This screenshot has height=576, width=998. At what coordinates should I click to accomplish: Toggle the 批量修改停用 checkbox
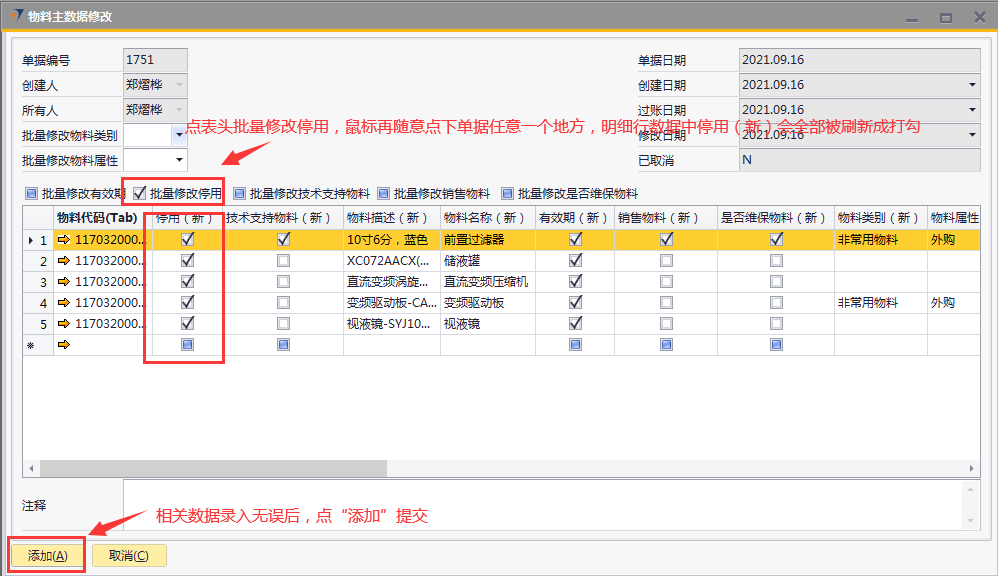tap(140, 193)
